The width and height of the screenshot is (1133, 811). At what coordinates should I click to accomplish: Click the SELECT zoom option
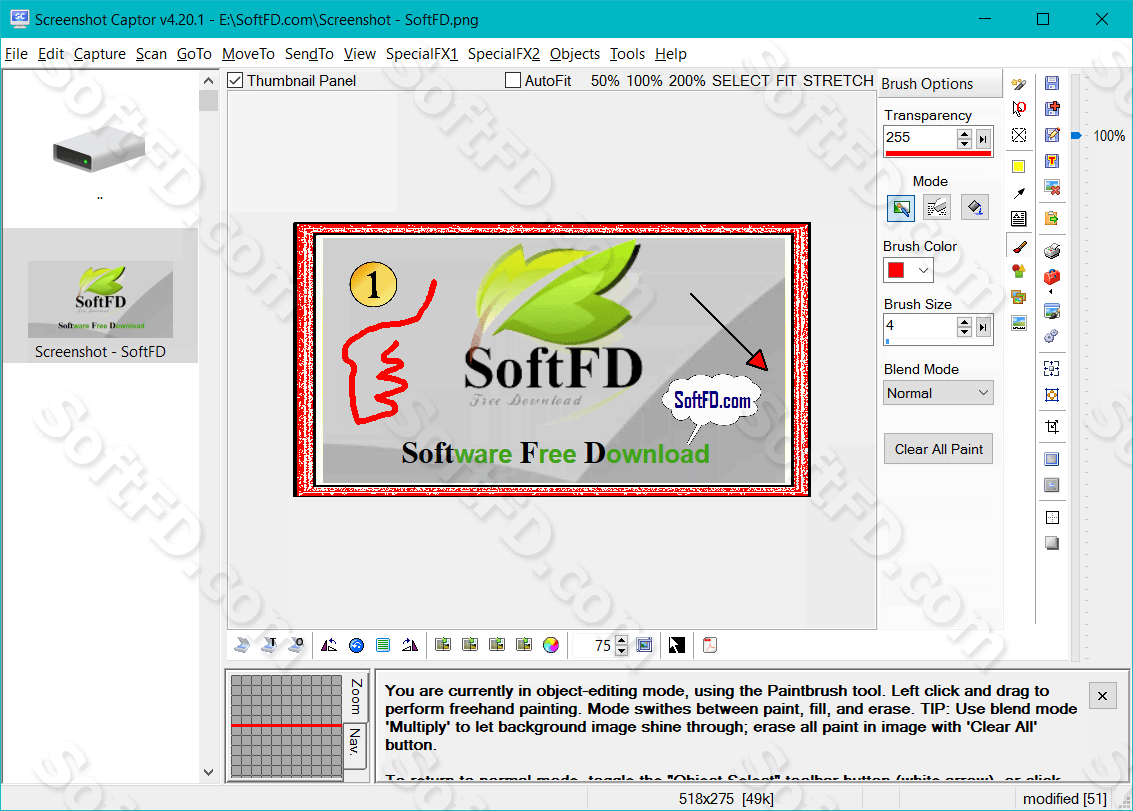[740, 81]
